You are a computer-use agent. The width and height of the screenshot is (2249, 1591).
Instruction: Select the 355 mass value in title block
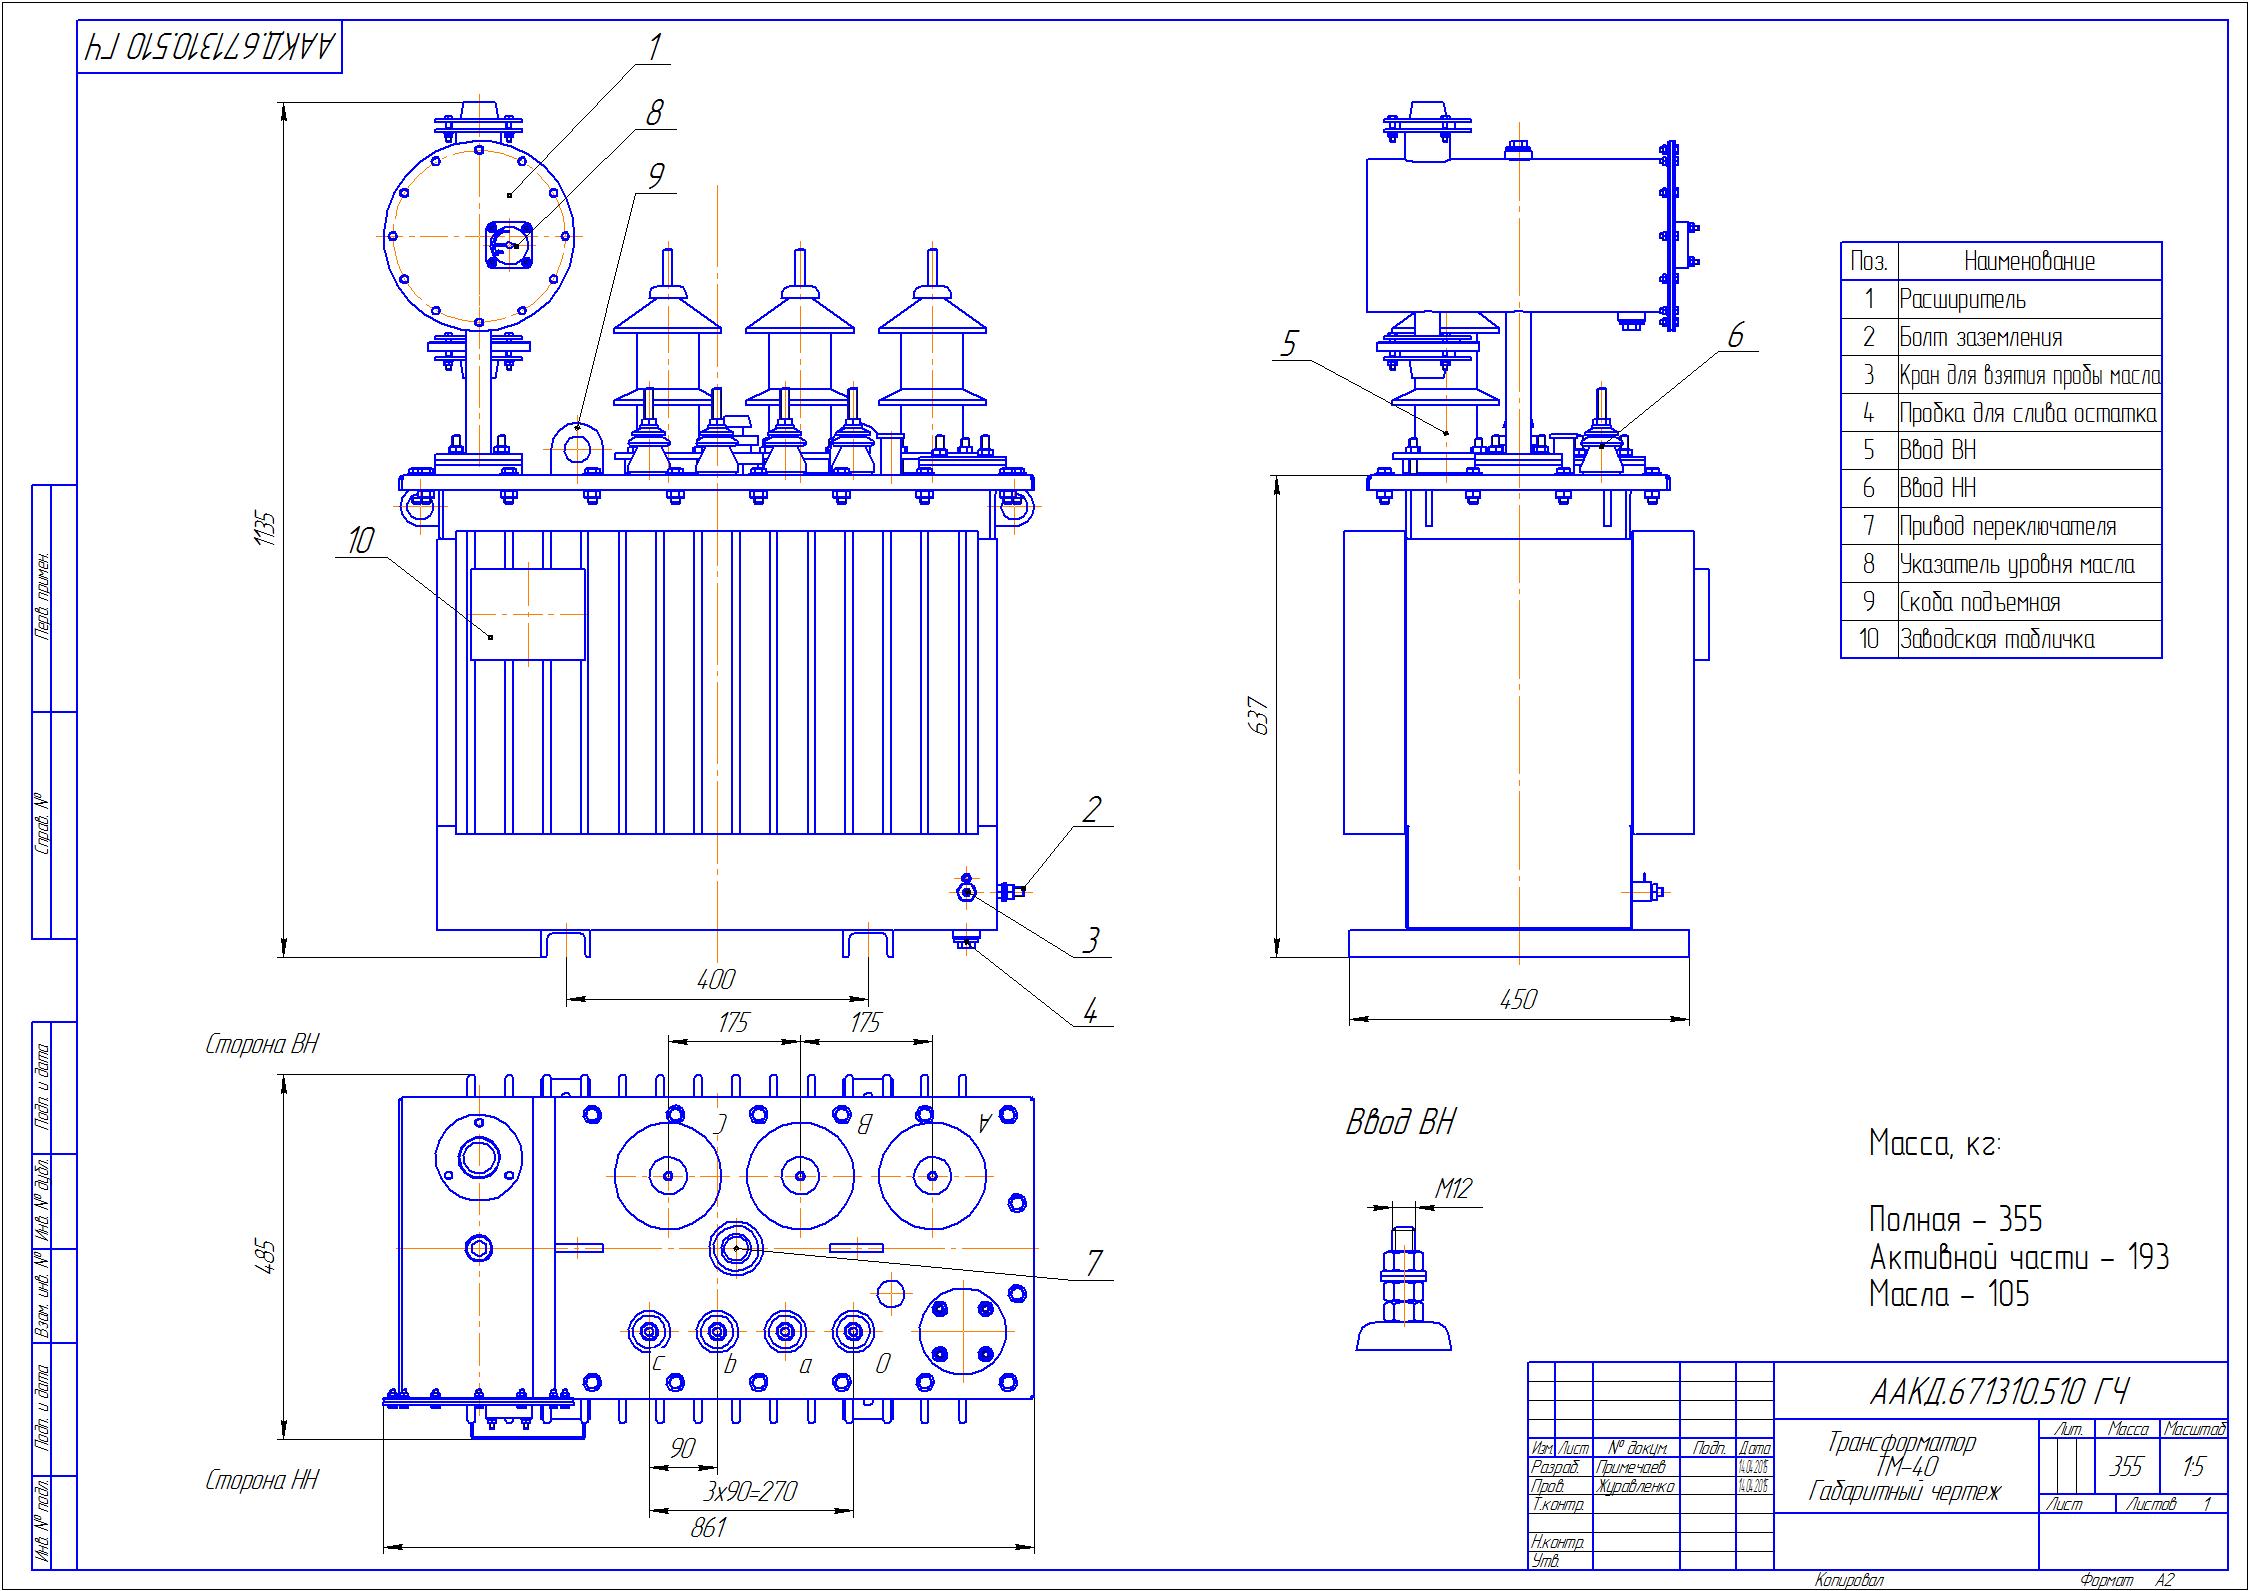pyautogui.click(x=2126, y=1467)
